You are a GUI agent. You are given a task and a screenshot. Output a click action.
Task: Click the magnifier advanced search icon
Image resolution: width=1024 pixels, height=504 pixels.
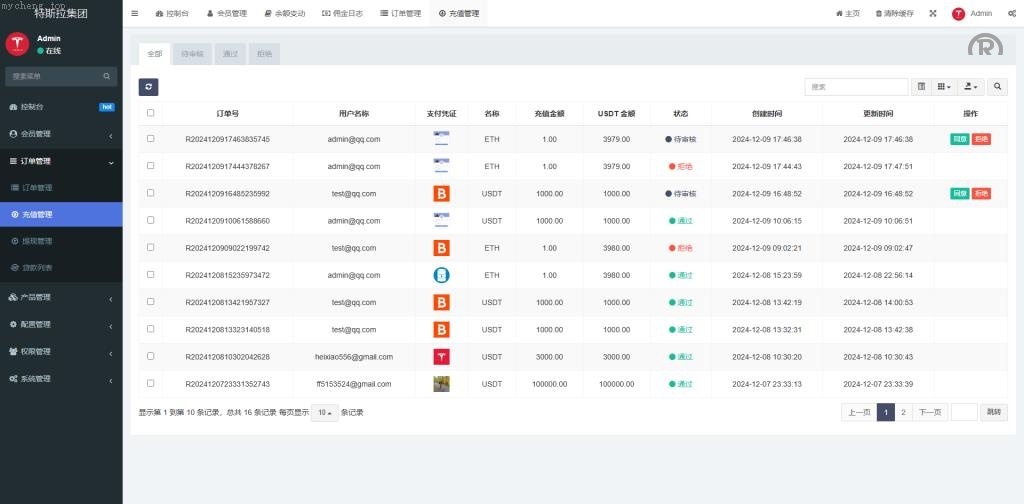coord(998,87)
